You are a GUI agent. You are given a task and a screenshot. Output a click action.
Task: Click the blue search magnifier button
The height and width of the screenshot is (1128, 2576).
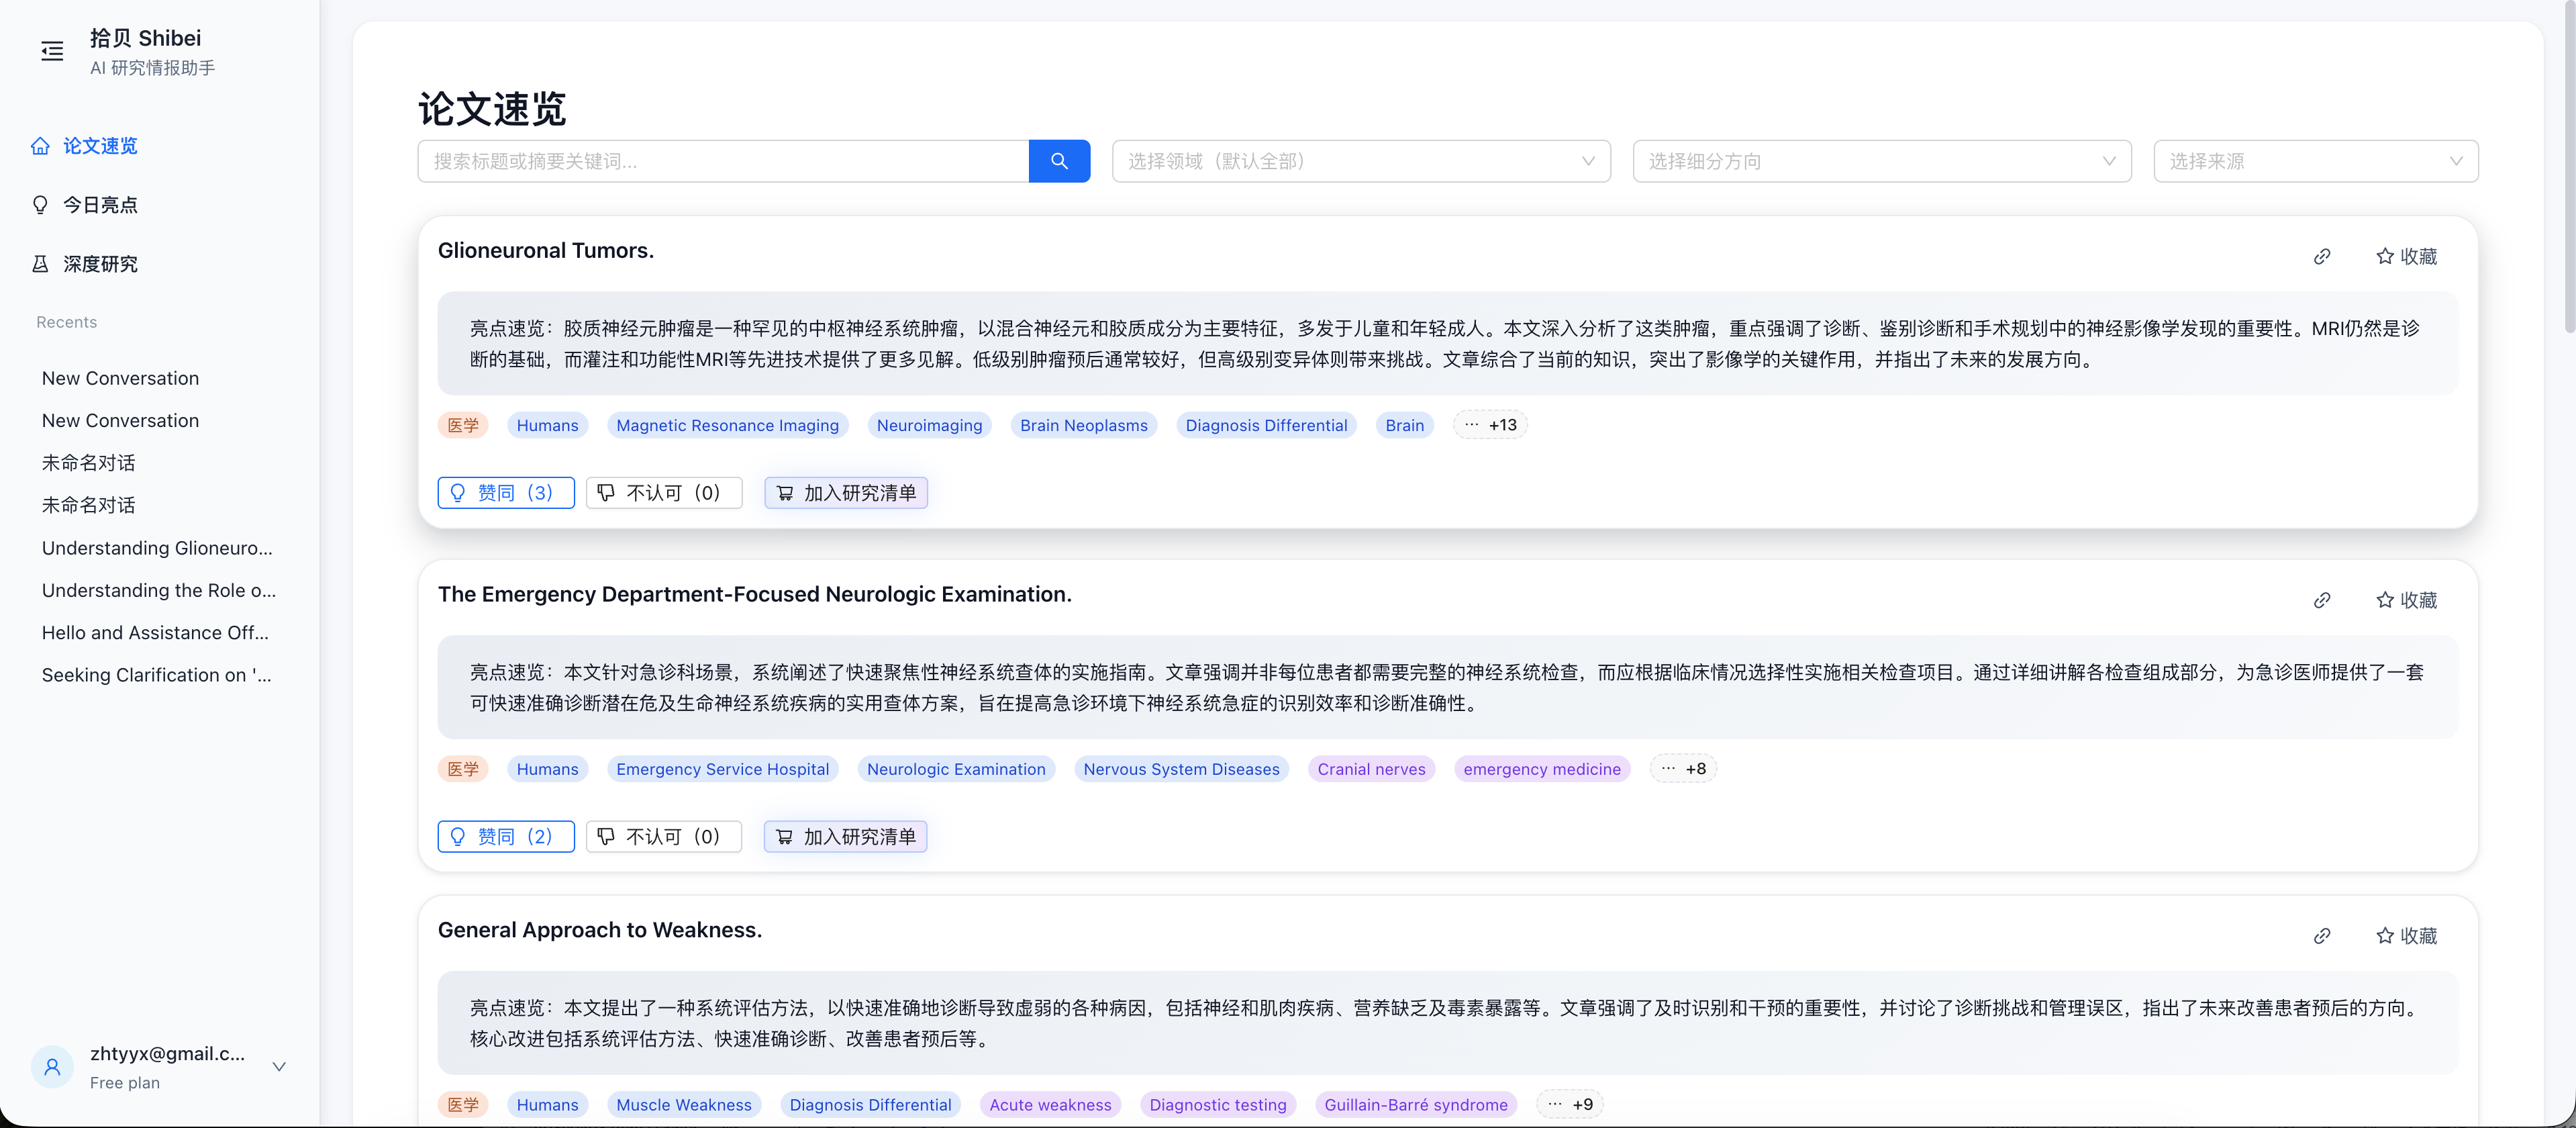click(x=1059, y=161)
